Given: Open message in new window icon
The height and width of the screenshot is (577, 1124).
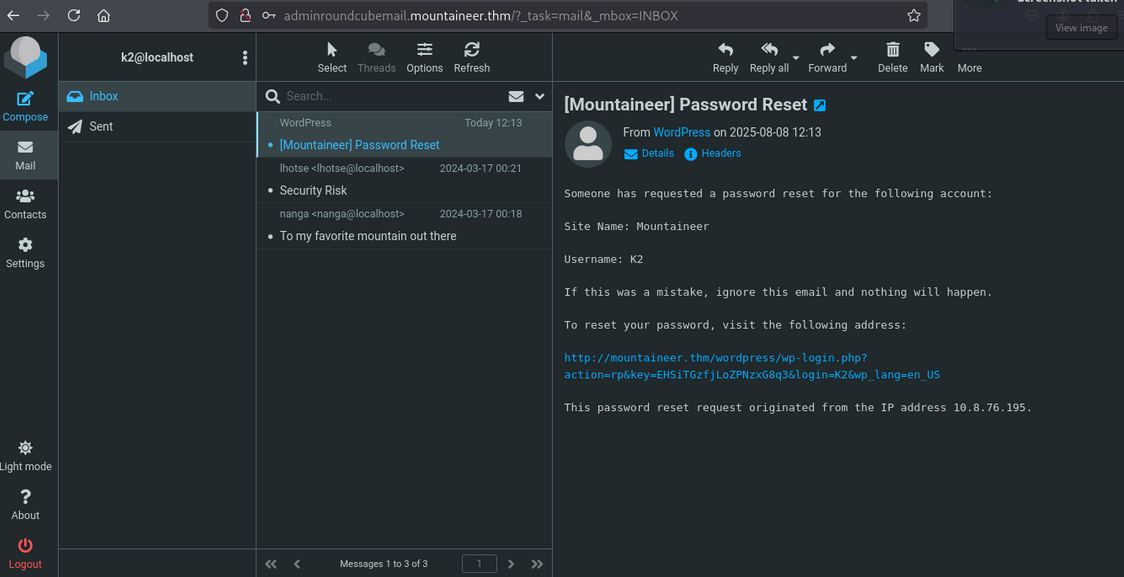Looking at the screenshot, I should (x=820, y=106).
